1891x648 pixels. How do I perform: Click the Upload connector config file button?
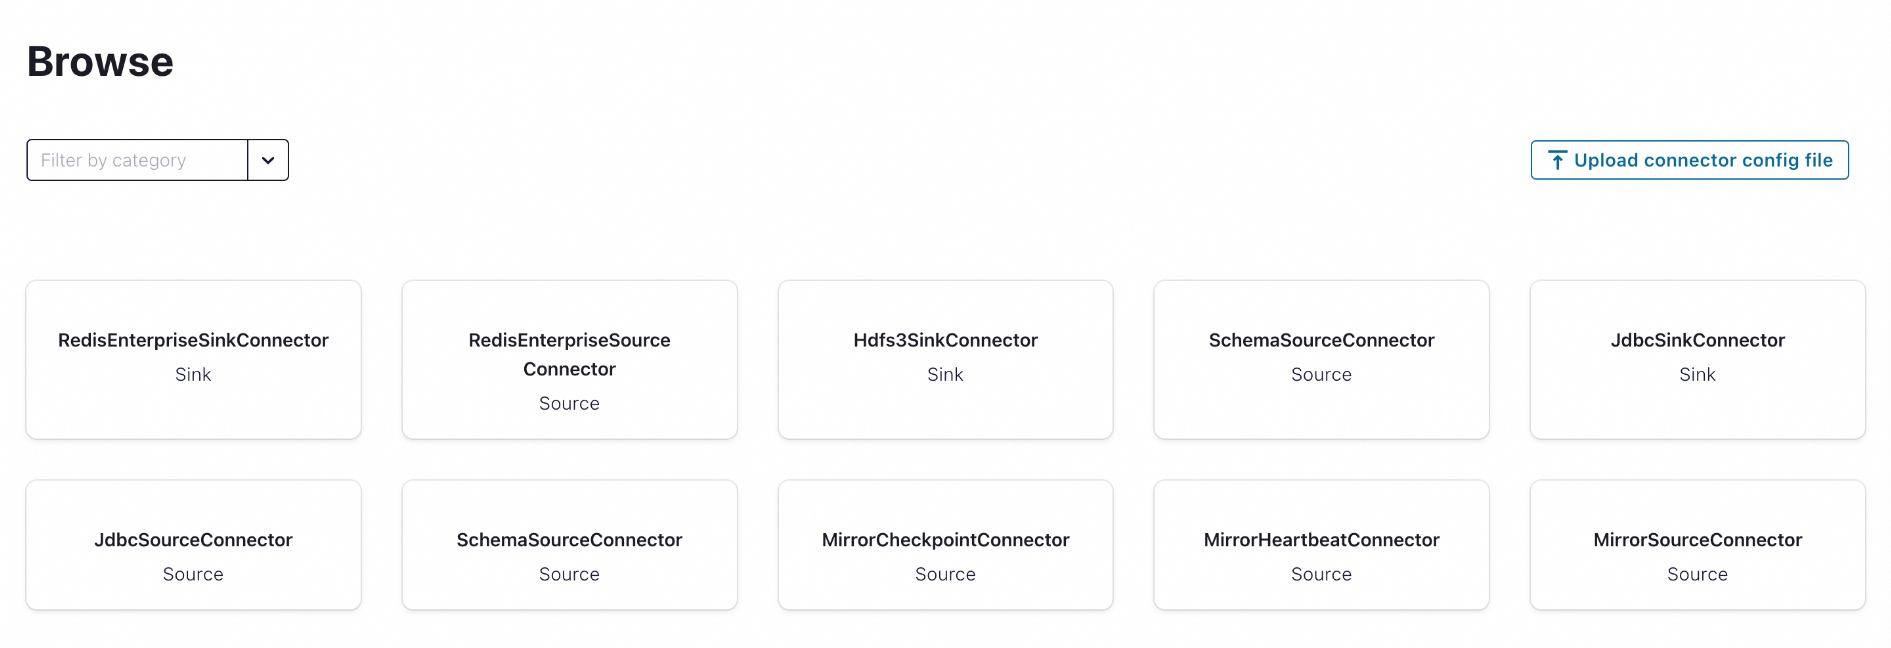click(1688, 160)
